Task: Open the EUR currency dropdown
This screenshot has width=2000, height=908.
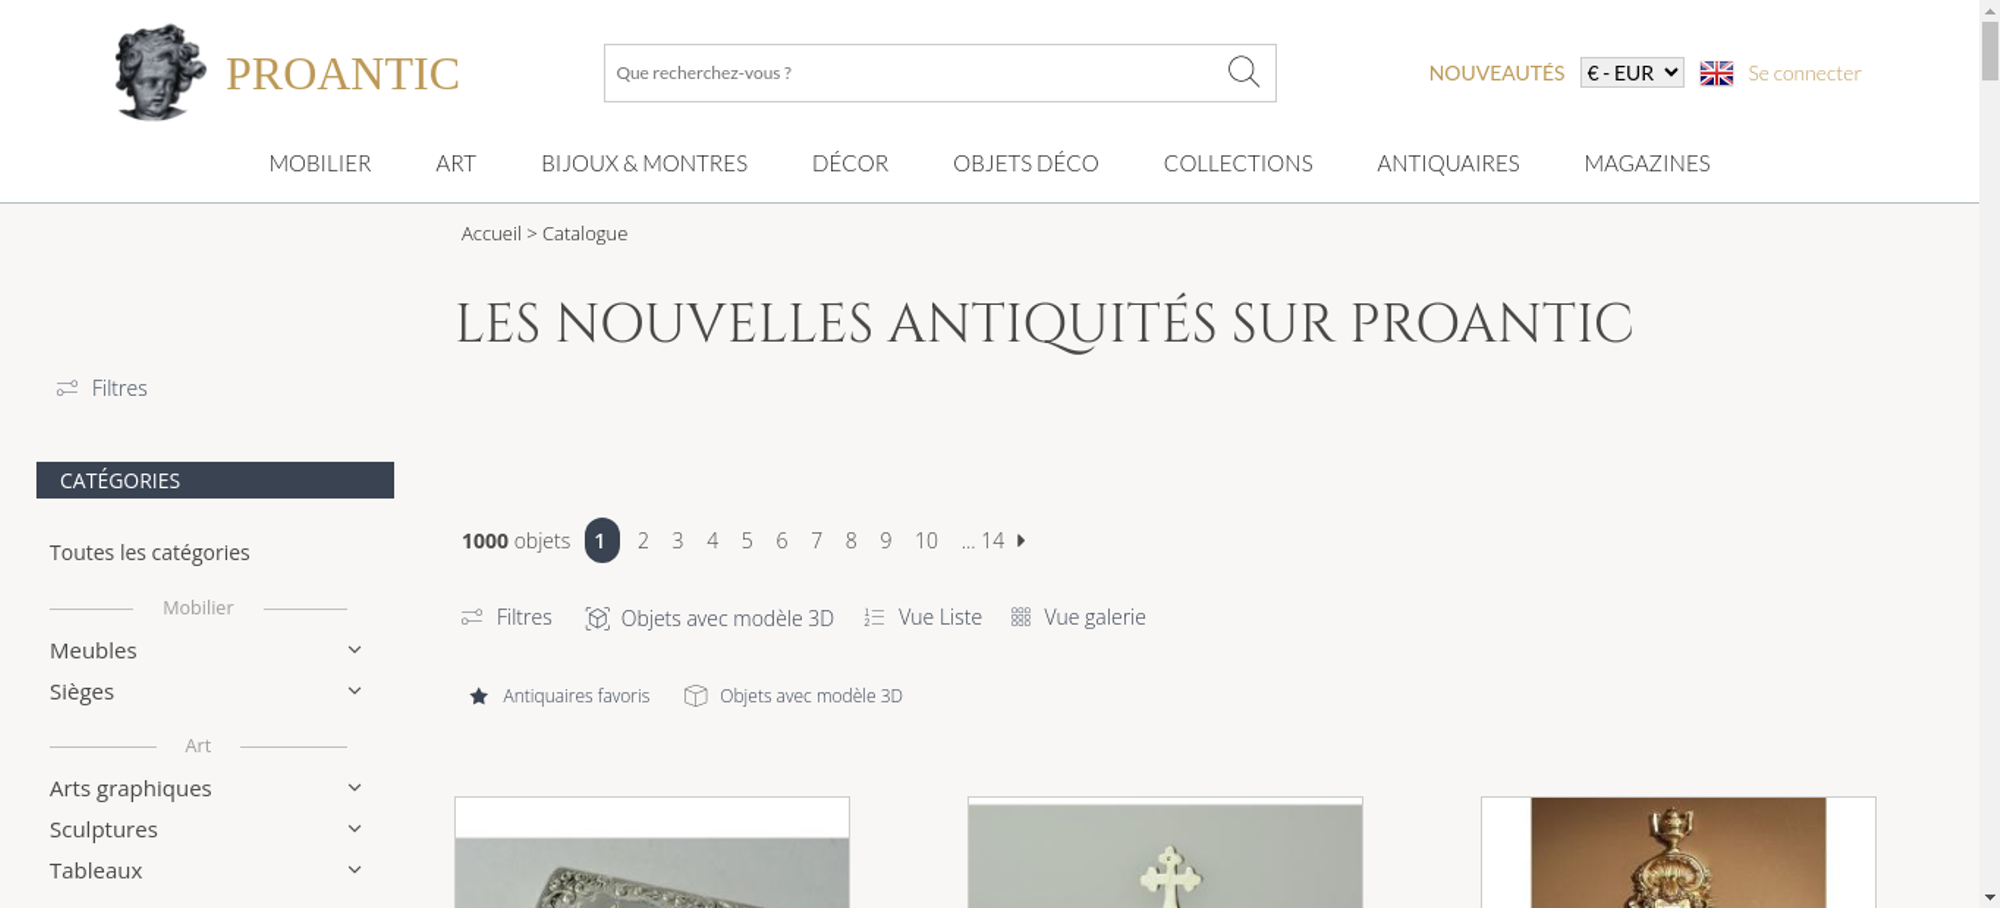Action: click(x=1632, y=73)
